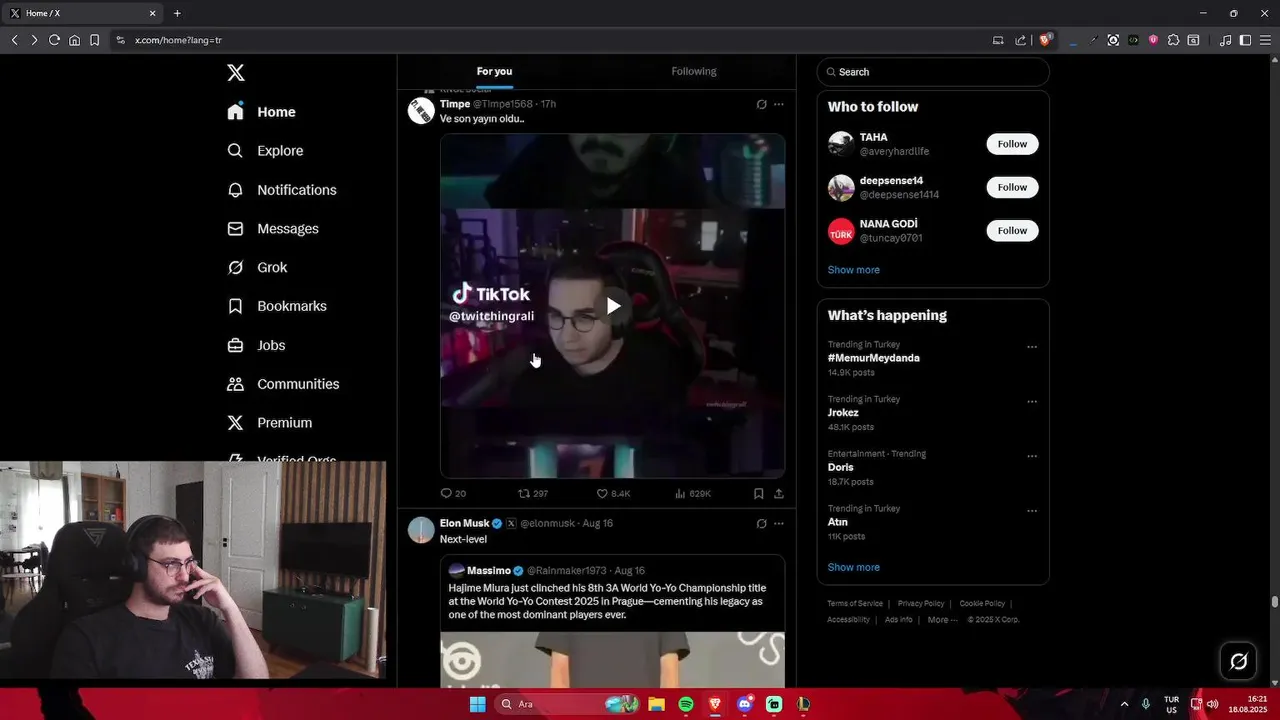
Task: Open Brave Shields icon
Action: 1045,40
